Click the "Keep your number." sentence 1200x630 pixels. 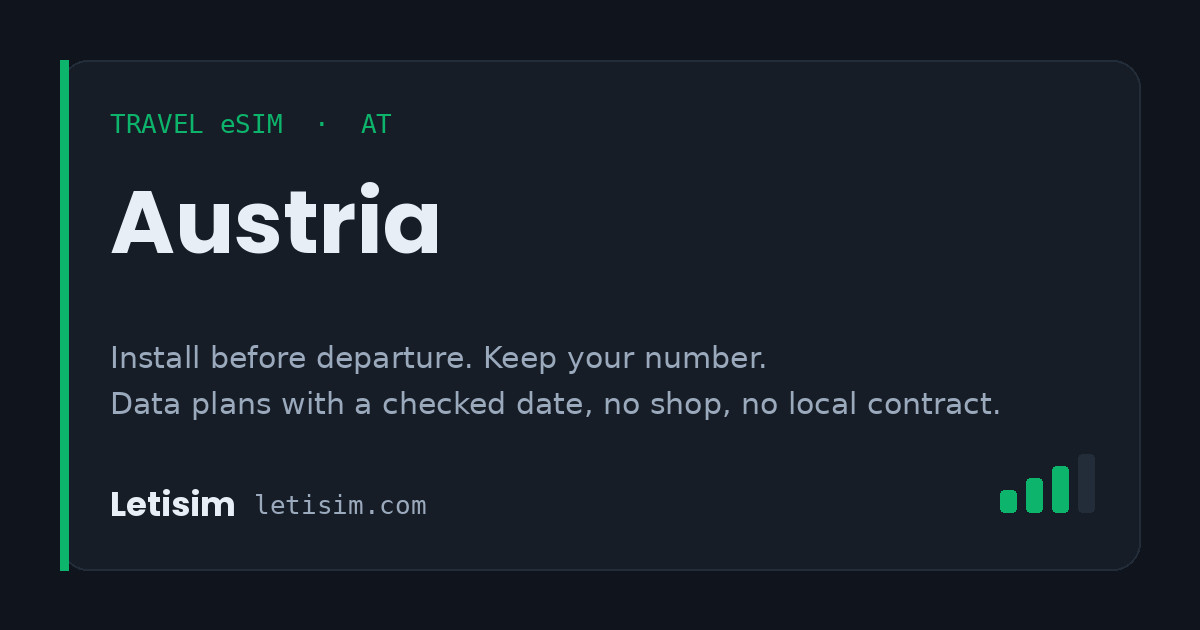tap(625, 357)
